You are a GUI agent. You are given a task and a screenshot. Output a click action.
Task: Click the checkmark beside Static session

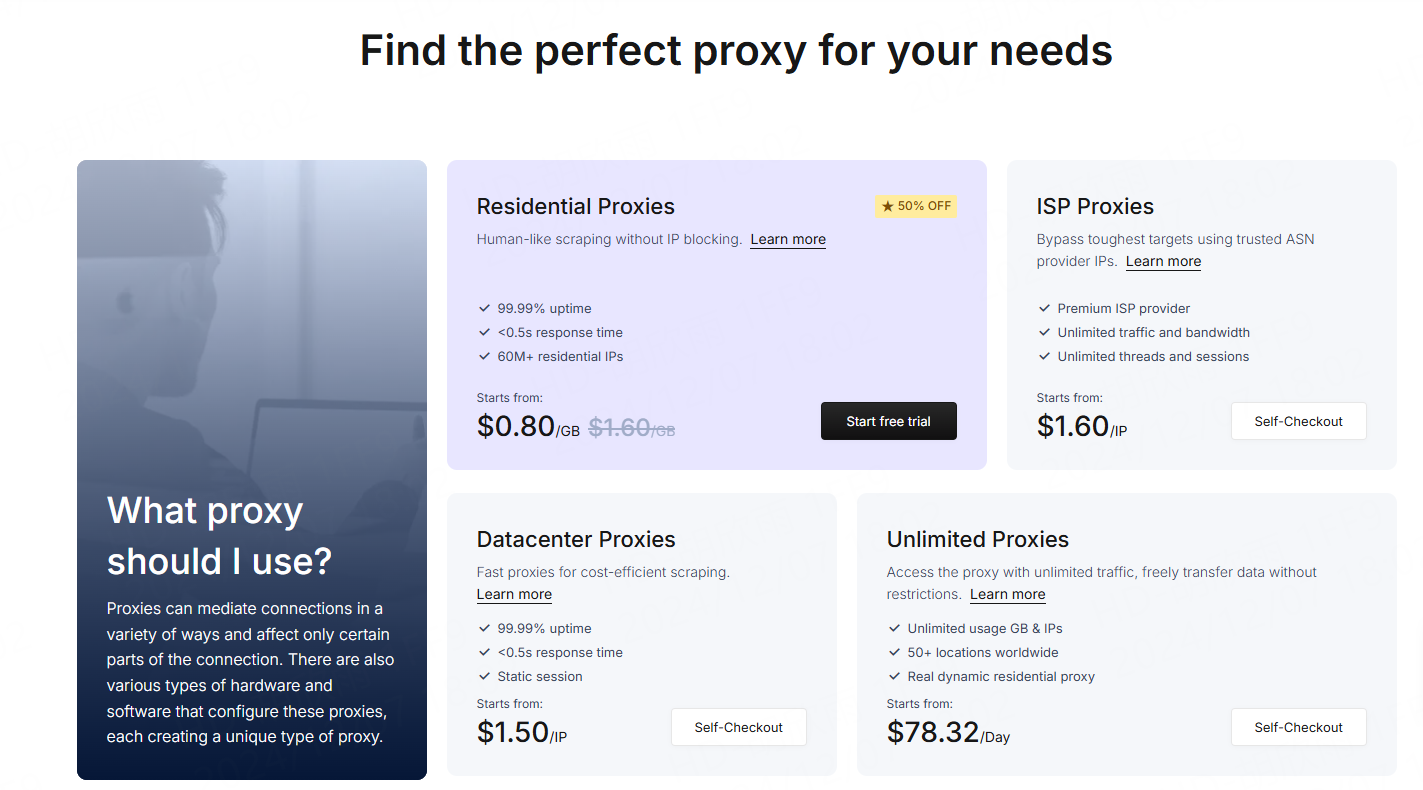tap(484, 677)
